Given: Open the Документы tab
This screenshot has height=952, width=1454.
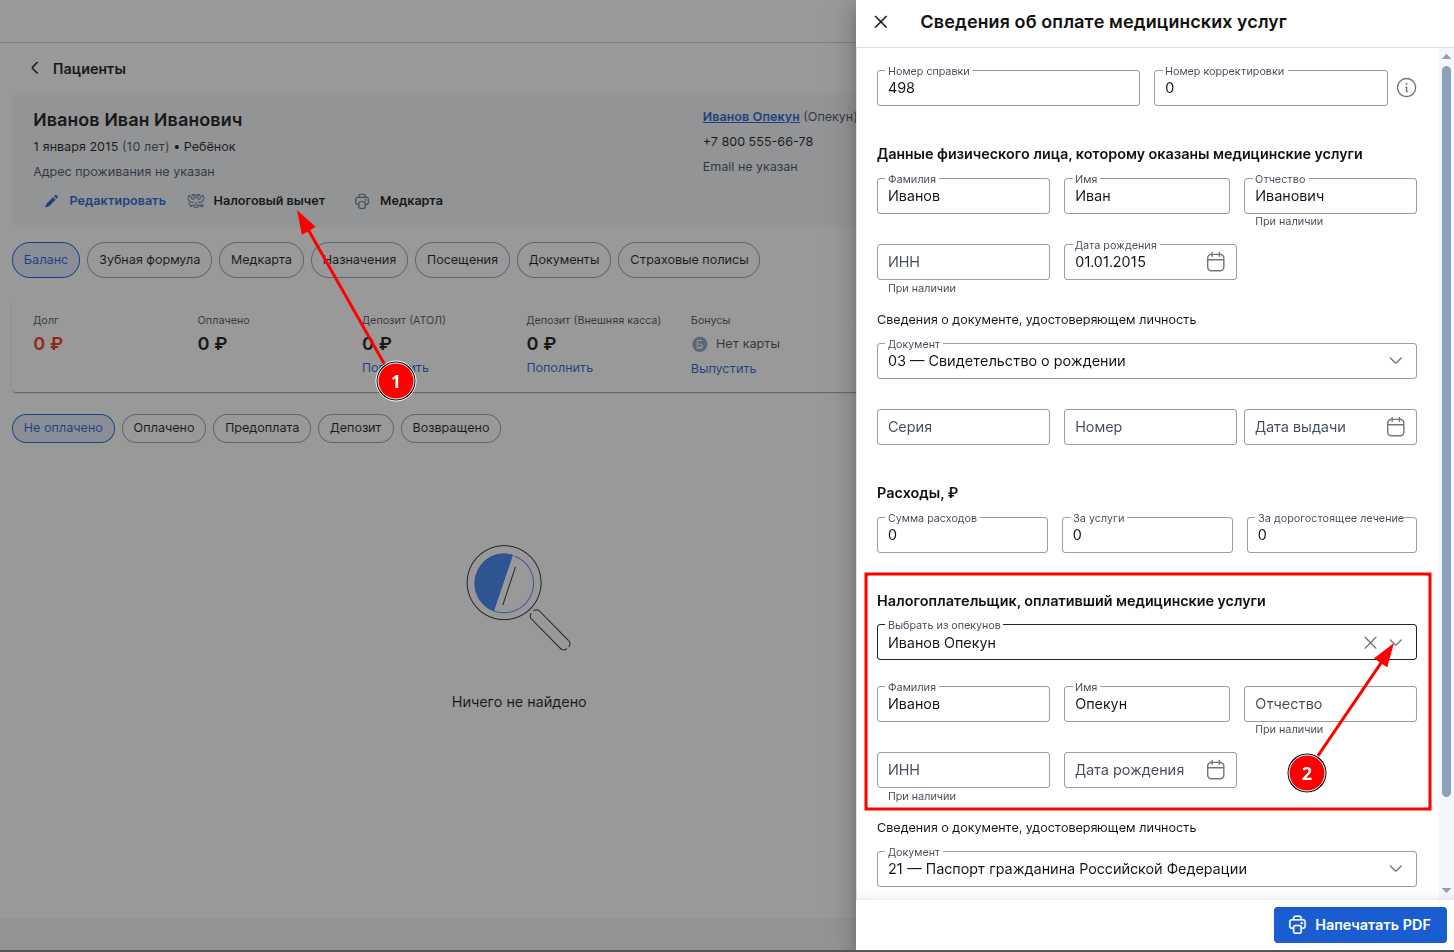Looking at the screenshot, I should (x=564, y=260).
